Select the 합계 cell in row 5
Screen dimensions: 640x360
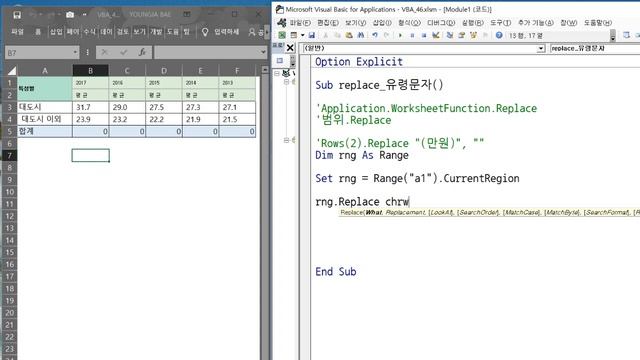pyautogui.click(x=44, y=131)
